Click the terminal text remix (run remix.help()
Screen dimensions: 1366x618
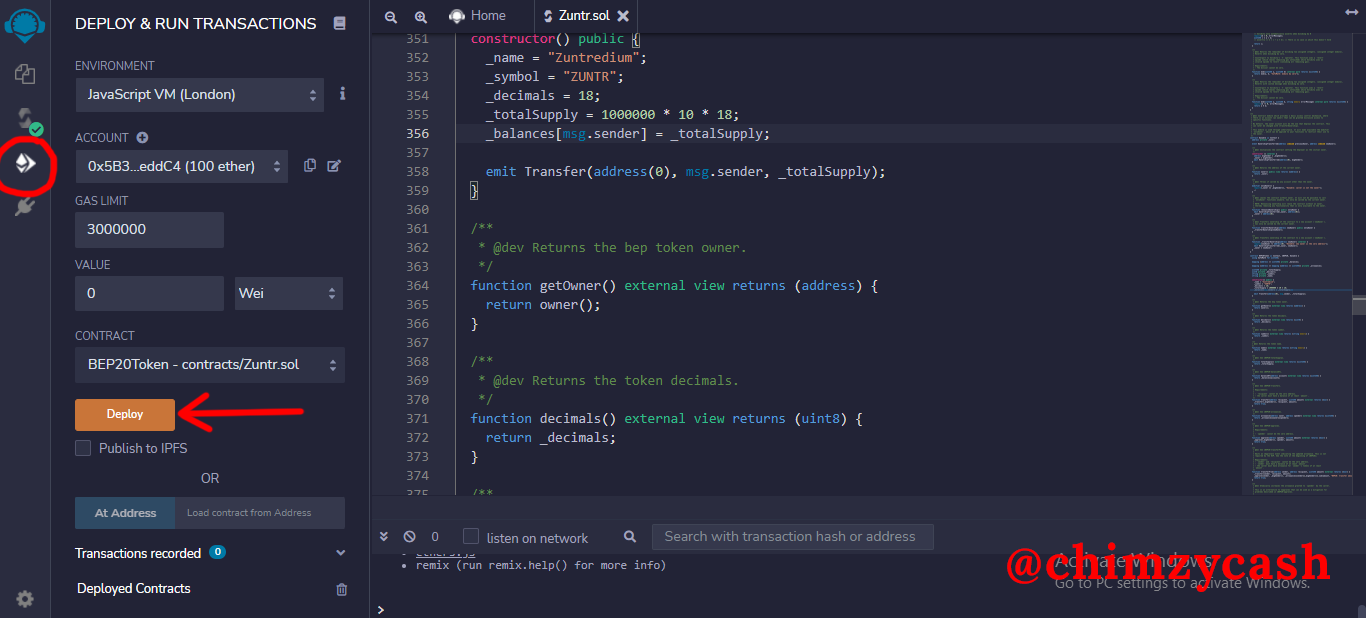541,565
